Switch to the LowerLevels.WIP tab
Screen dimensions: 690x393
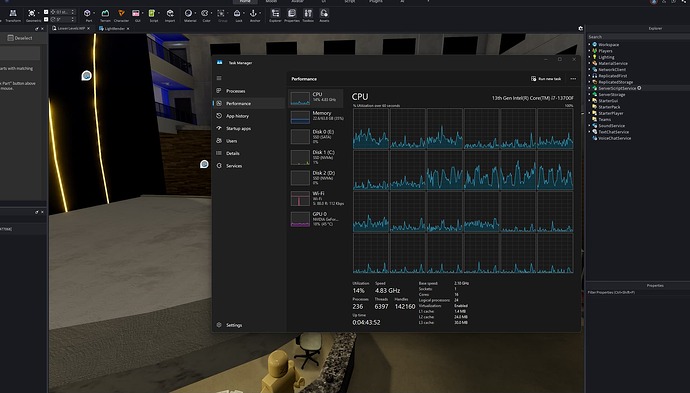pyautogui.click(x=70, y=28)
